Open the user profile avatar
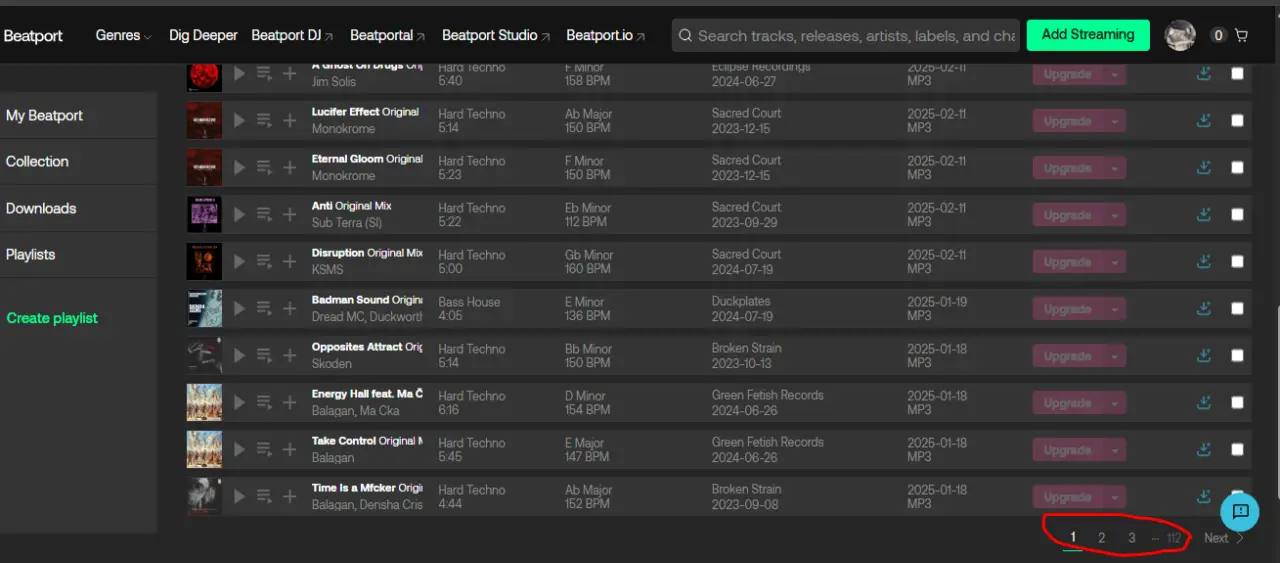1280x563 pixels. [x=1180, y=35]
